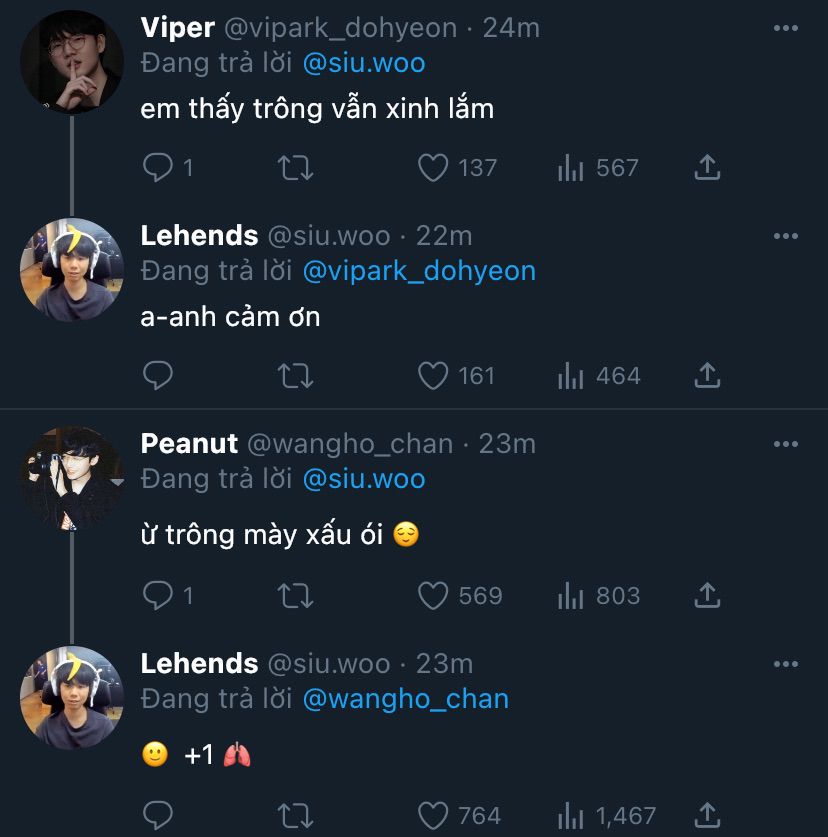Viewport: 828px width, 837px height.
Task: View analytics showing 1,467 views
Action: point(571,816)
